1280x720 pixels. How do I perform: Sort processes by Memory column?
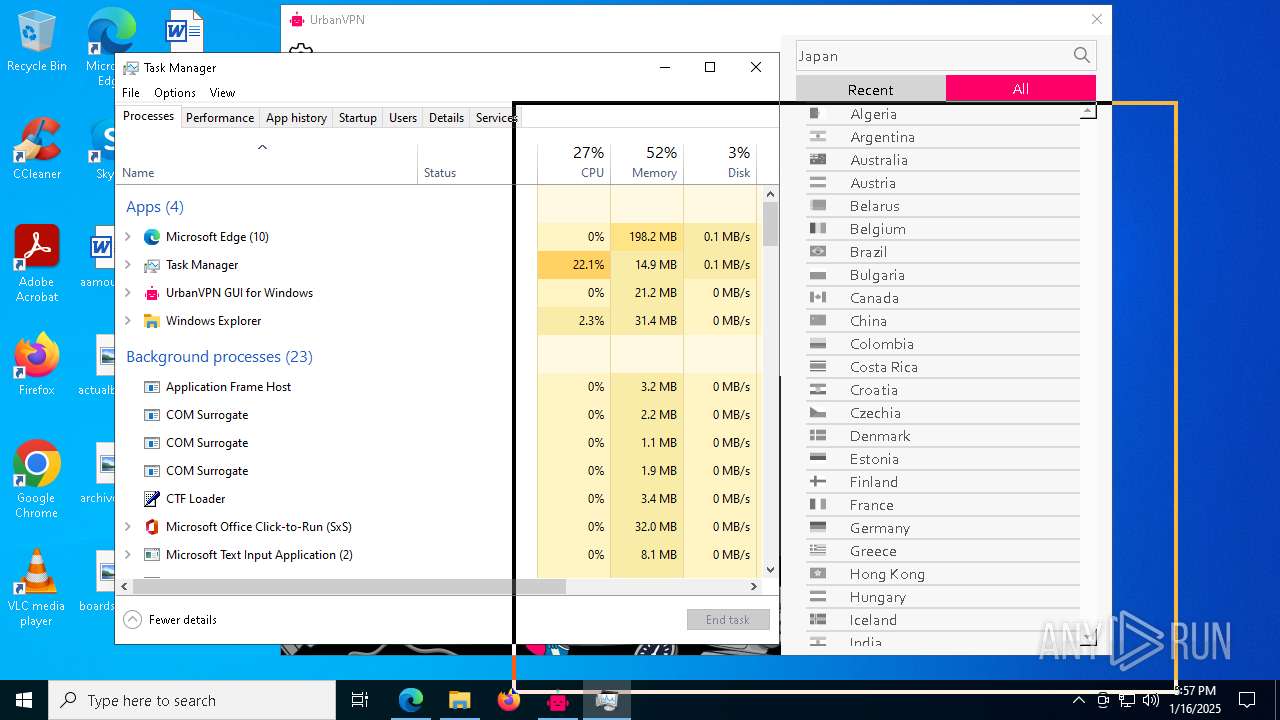pos(647,162)
